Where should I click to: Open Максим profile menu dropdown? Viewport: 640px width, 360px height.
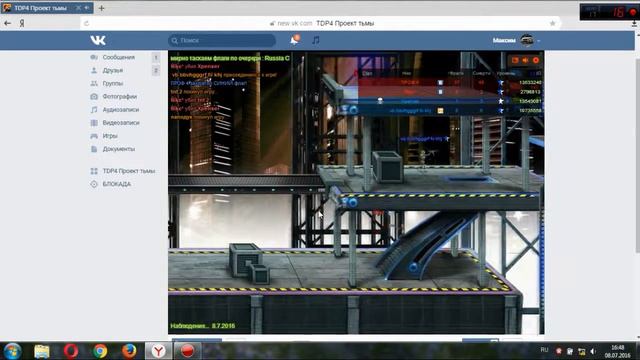click(x=516, y=40)
